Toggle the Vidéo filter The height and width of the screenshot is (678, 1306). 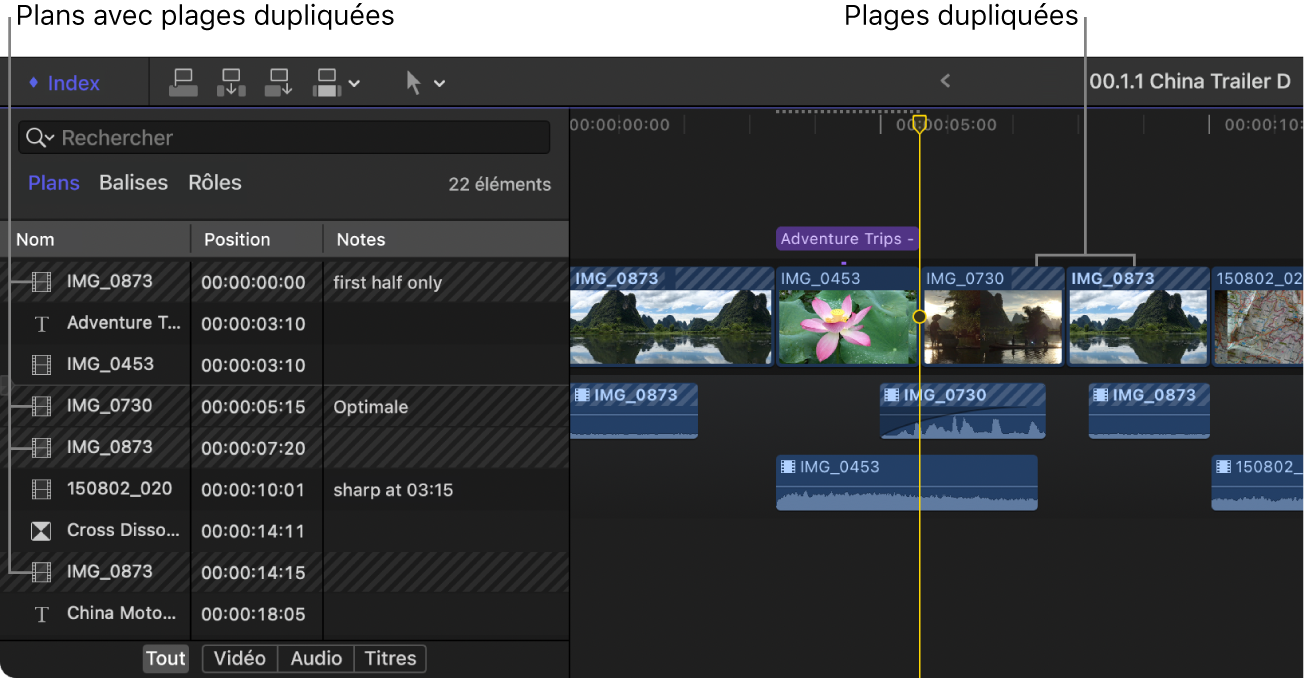(x=239, y=658)
